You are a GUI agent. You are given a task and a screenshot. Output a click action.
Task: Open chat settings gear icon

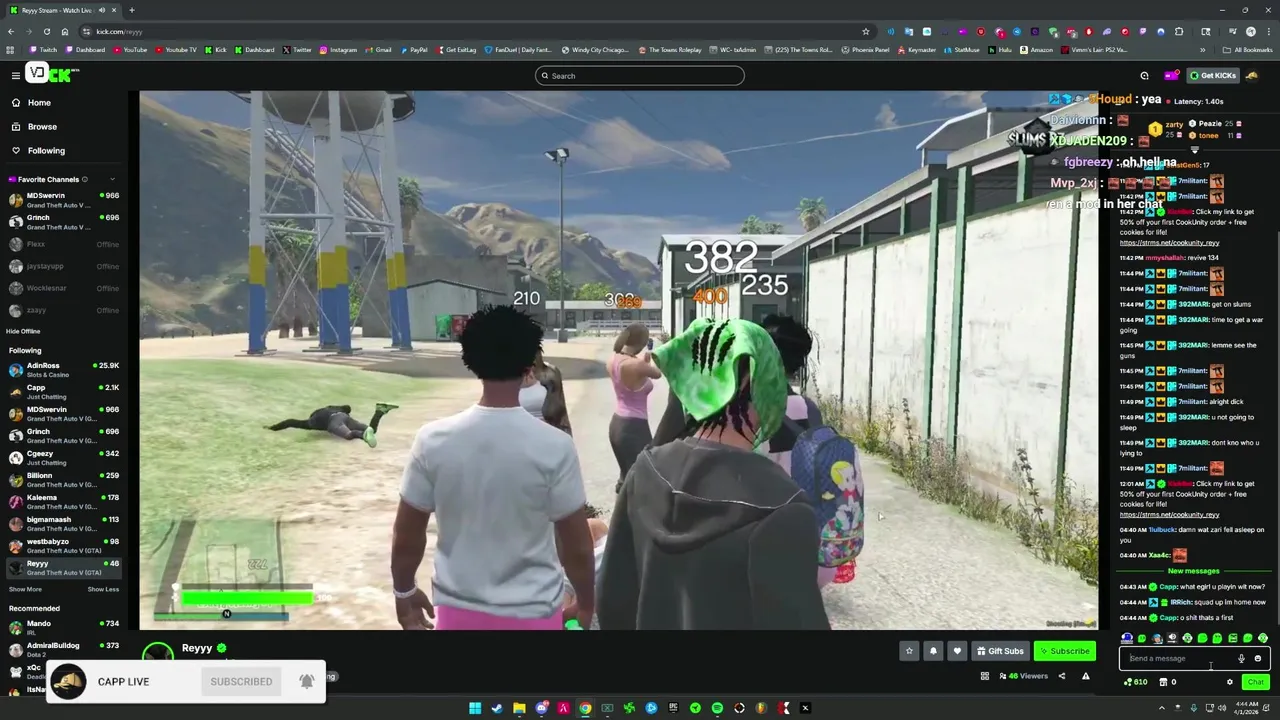1230,682
